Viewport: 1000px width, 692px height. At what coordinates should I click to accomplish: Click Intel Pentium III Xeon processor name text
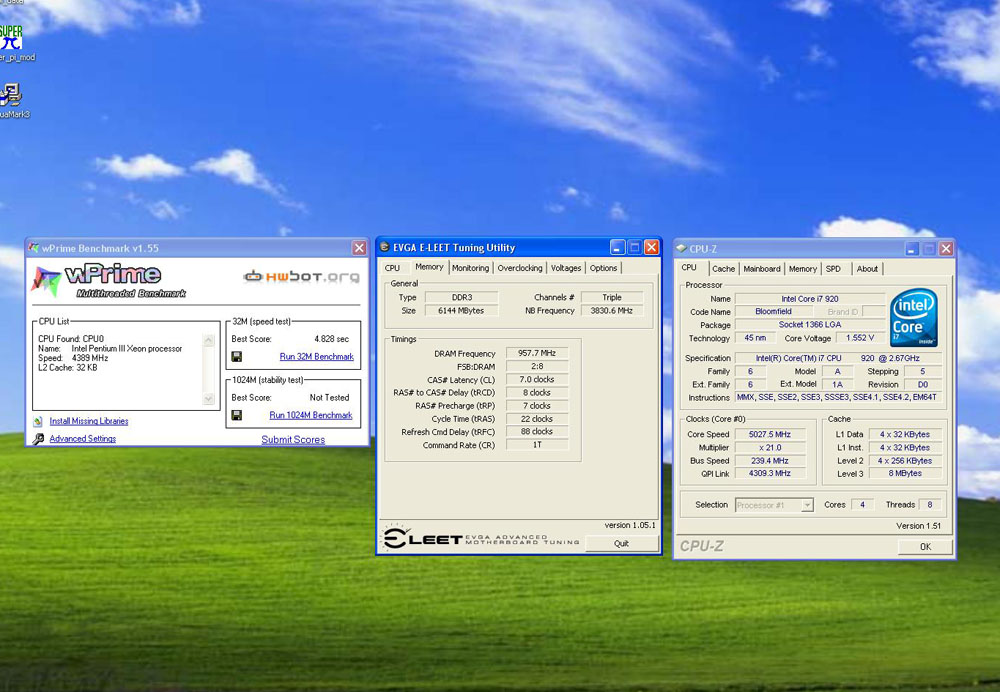pyautogui.click(x=127, y=349)
